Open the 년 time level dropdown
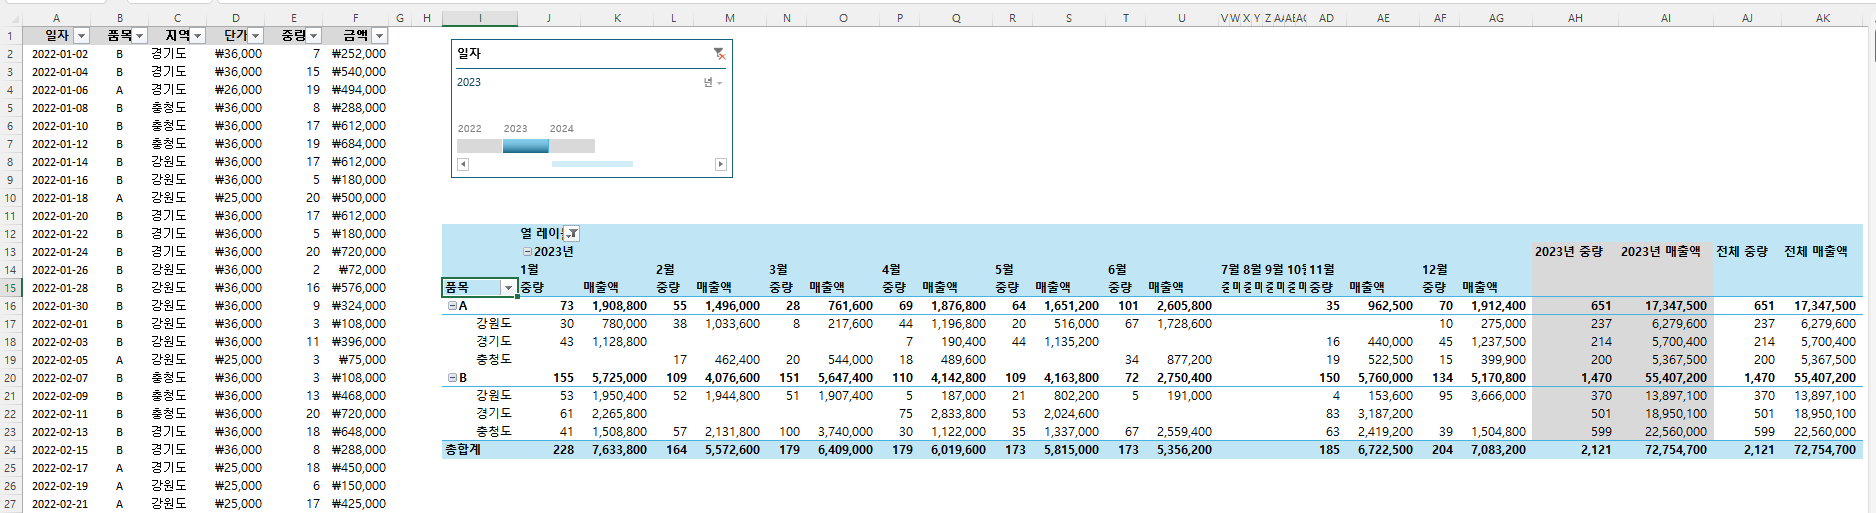1876x513 pixels. pyautogui.click(x=713, y=83)
